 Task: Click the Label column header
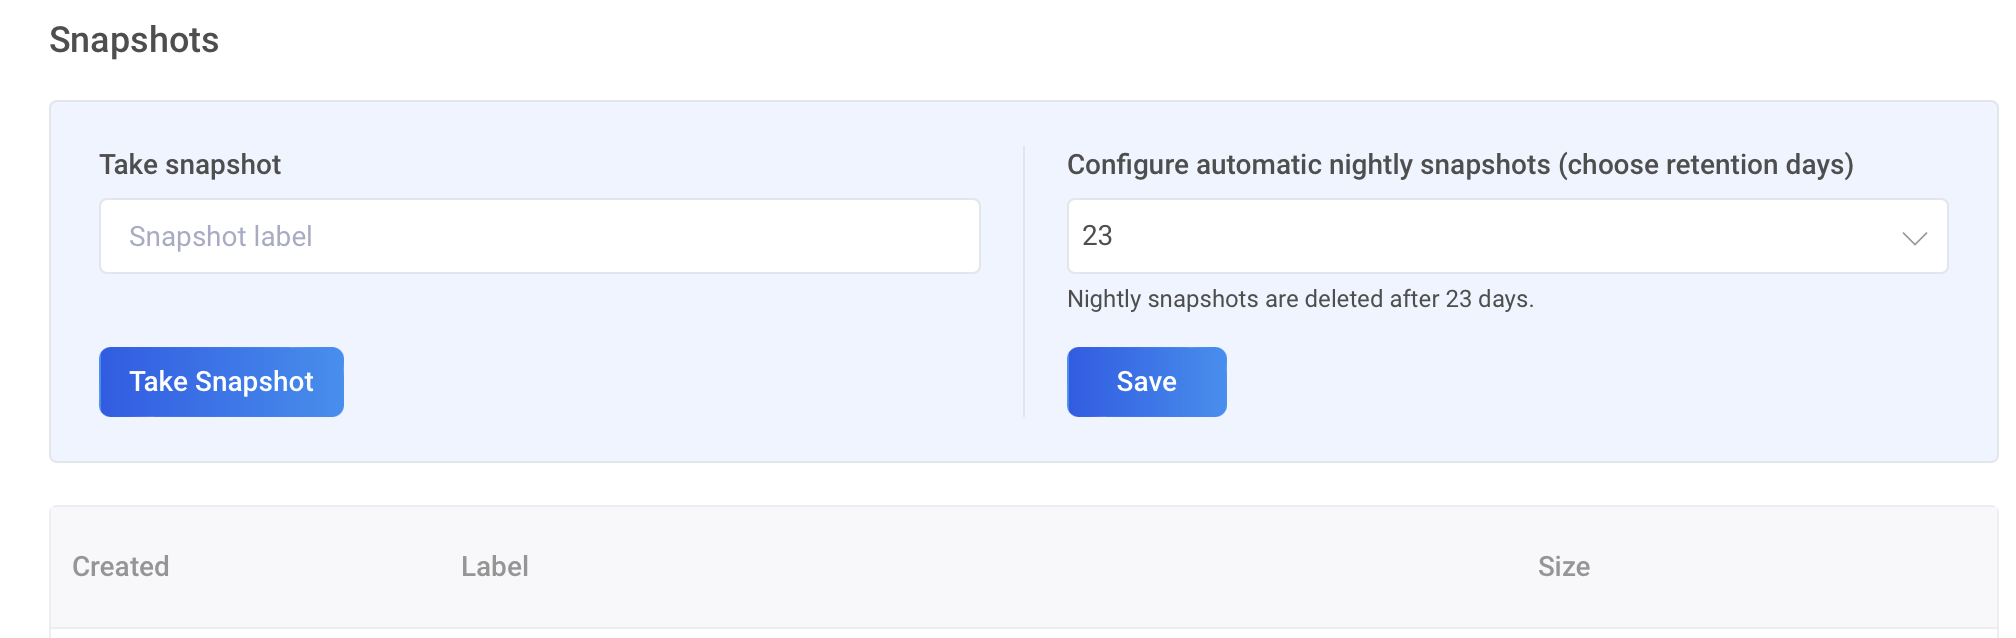[x=495, y=567]
